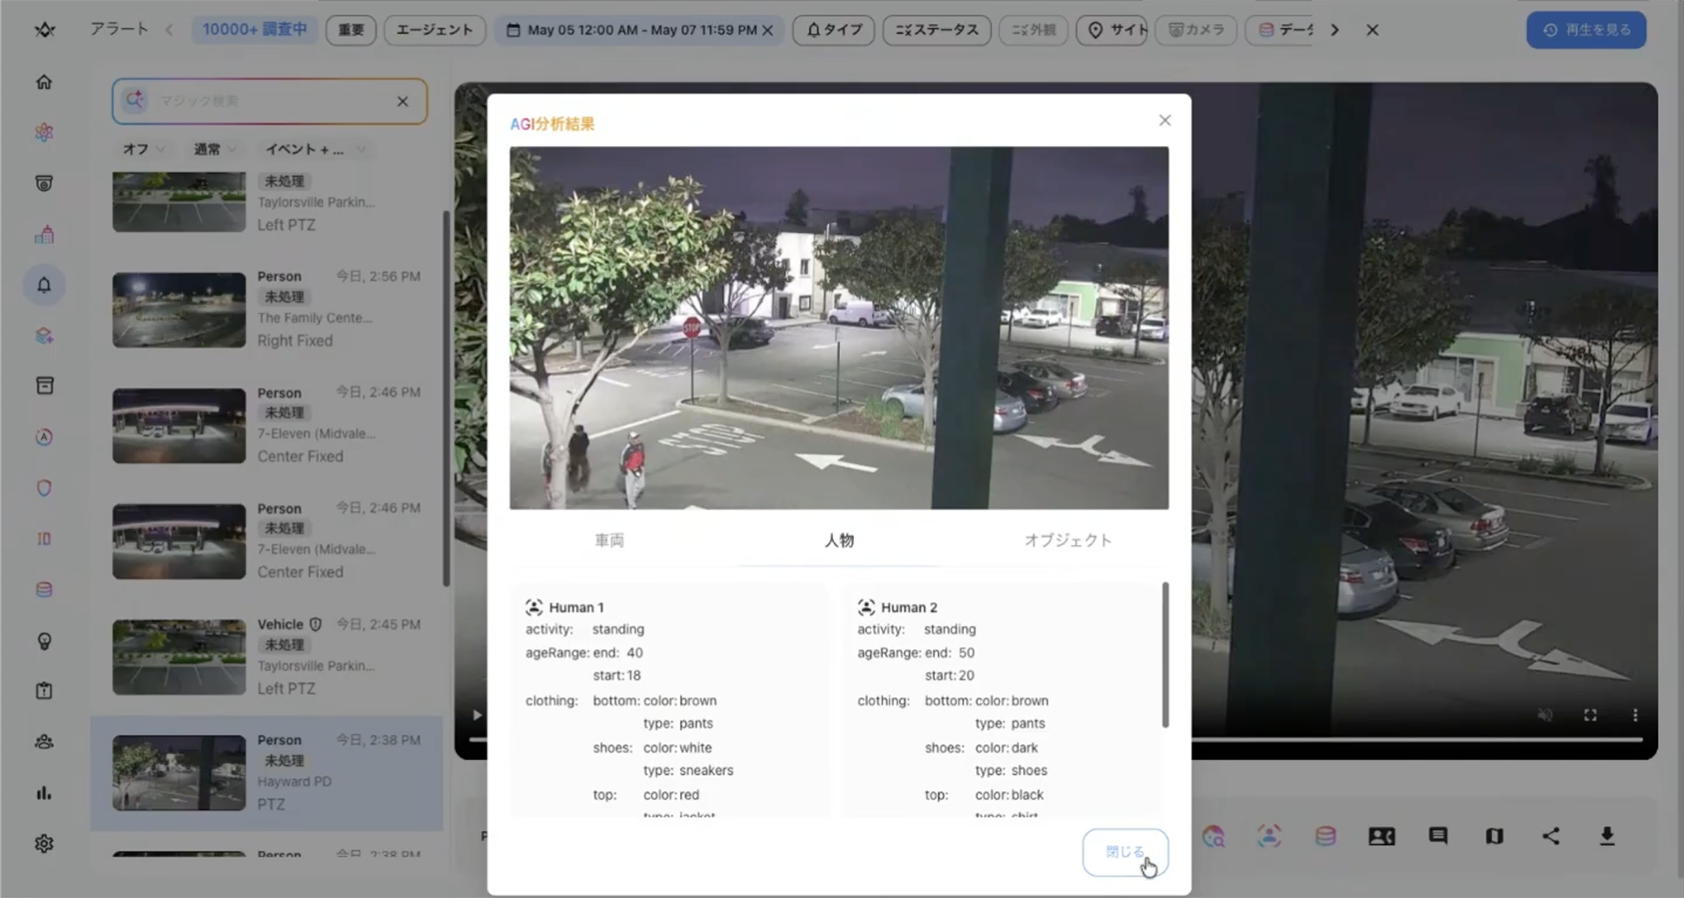Play the video
This screenshot has height=898, width=1684.
477,715
